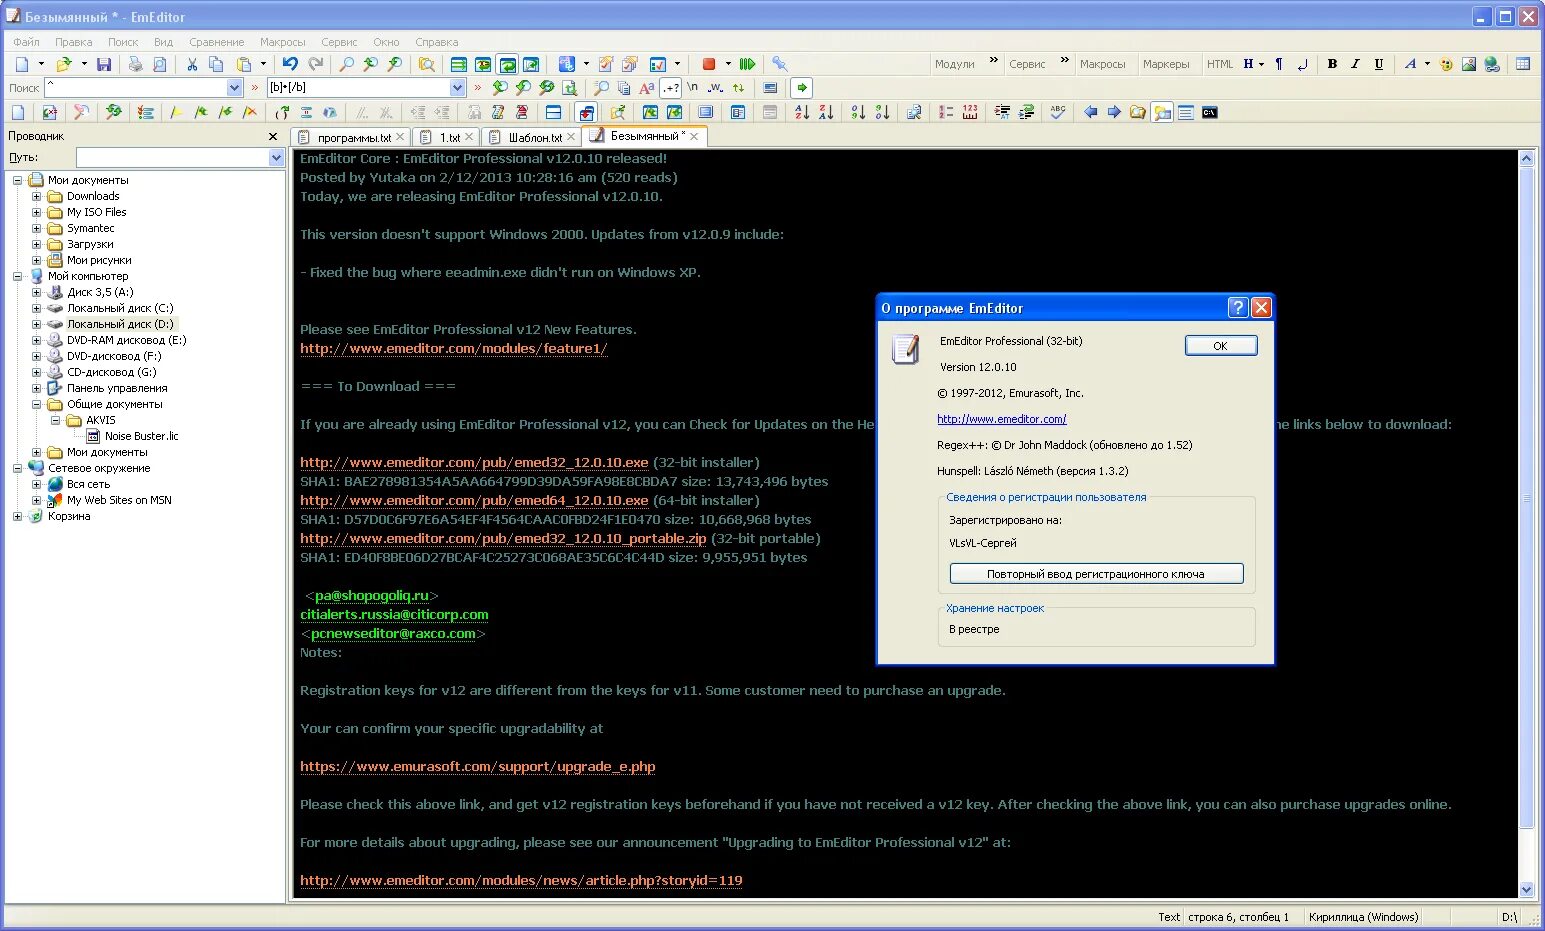The height and width of the screenshot is (931, 1545).
Task: Select Noise Buster.lic file in tree
Action: click(x=141, y=436)
